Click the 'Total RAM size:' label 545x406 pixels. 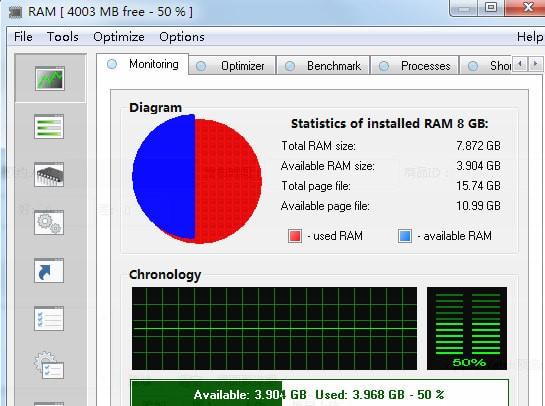(x=318, y=146)
